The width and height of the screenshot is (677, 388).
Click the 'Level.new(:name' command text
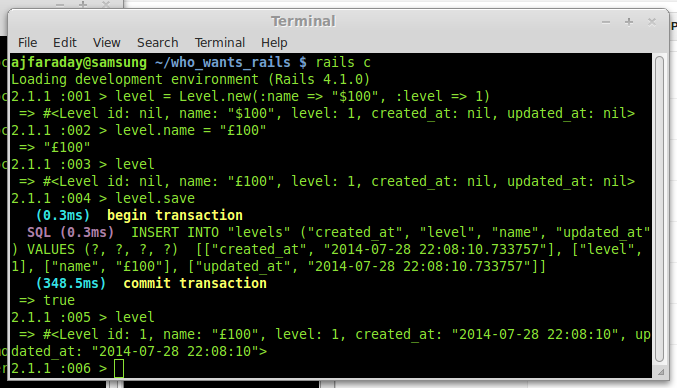[x=239, y=96]
